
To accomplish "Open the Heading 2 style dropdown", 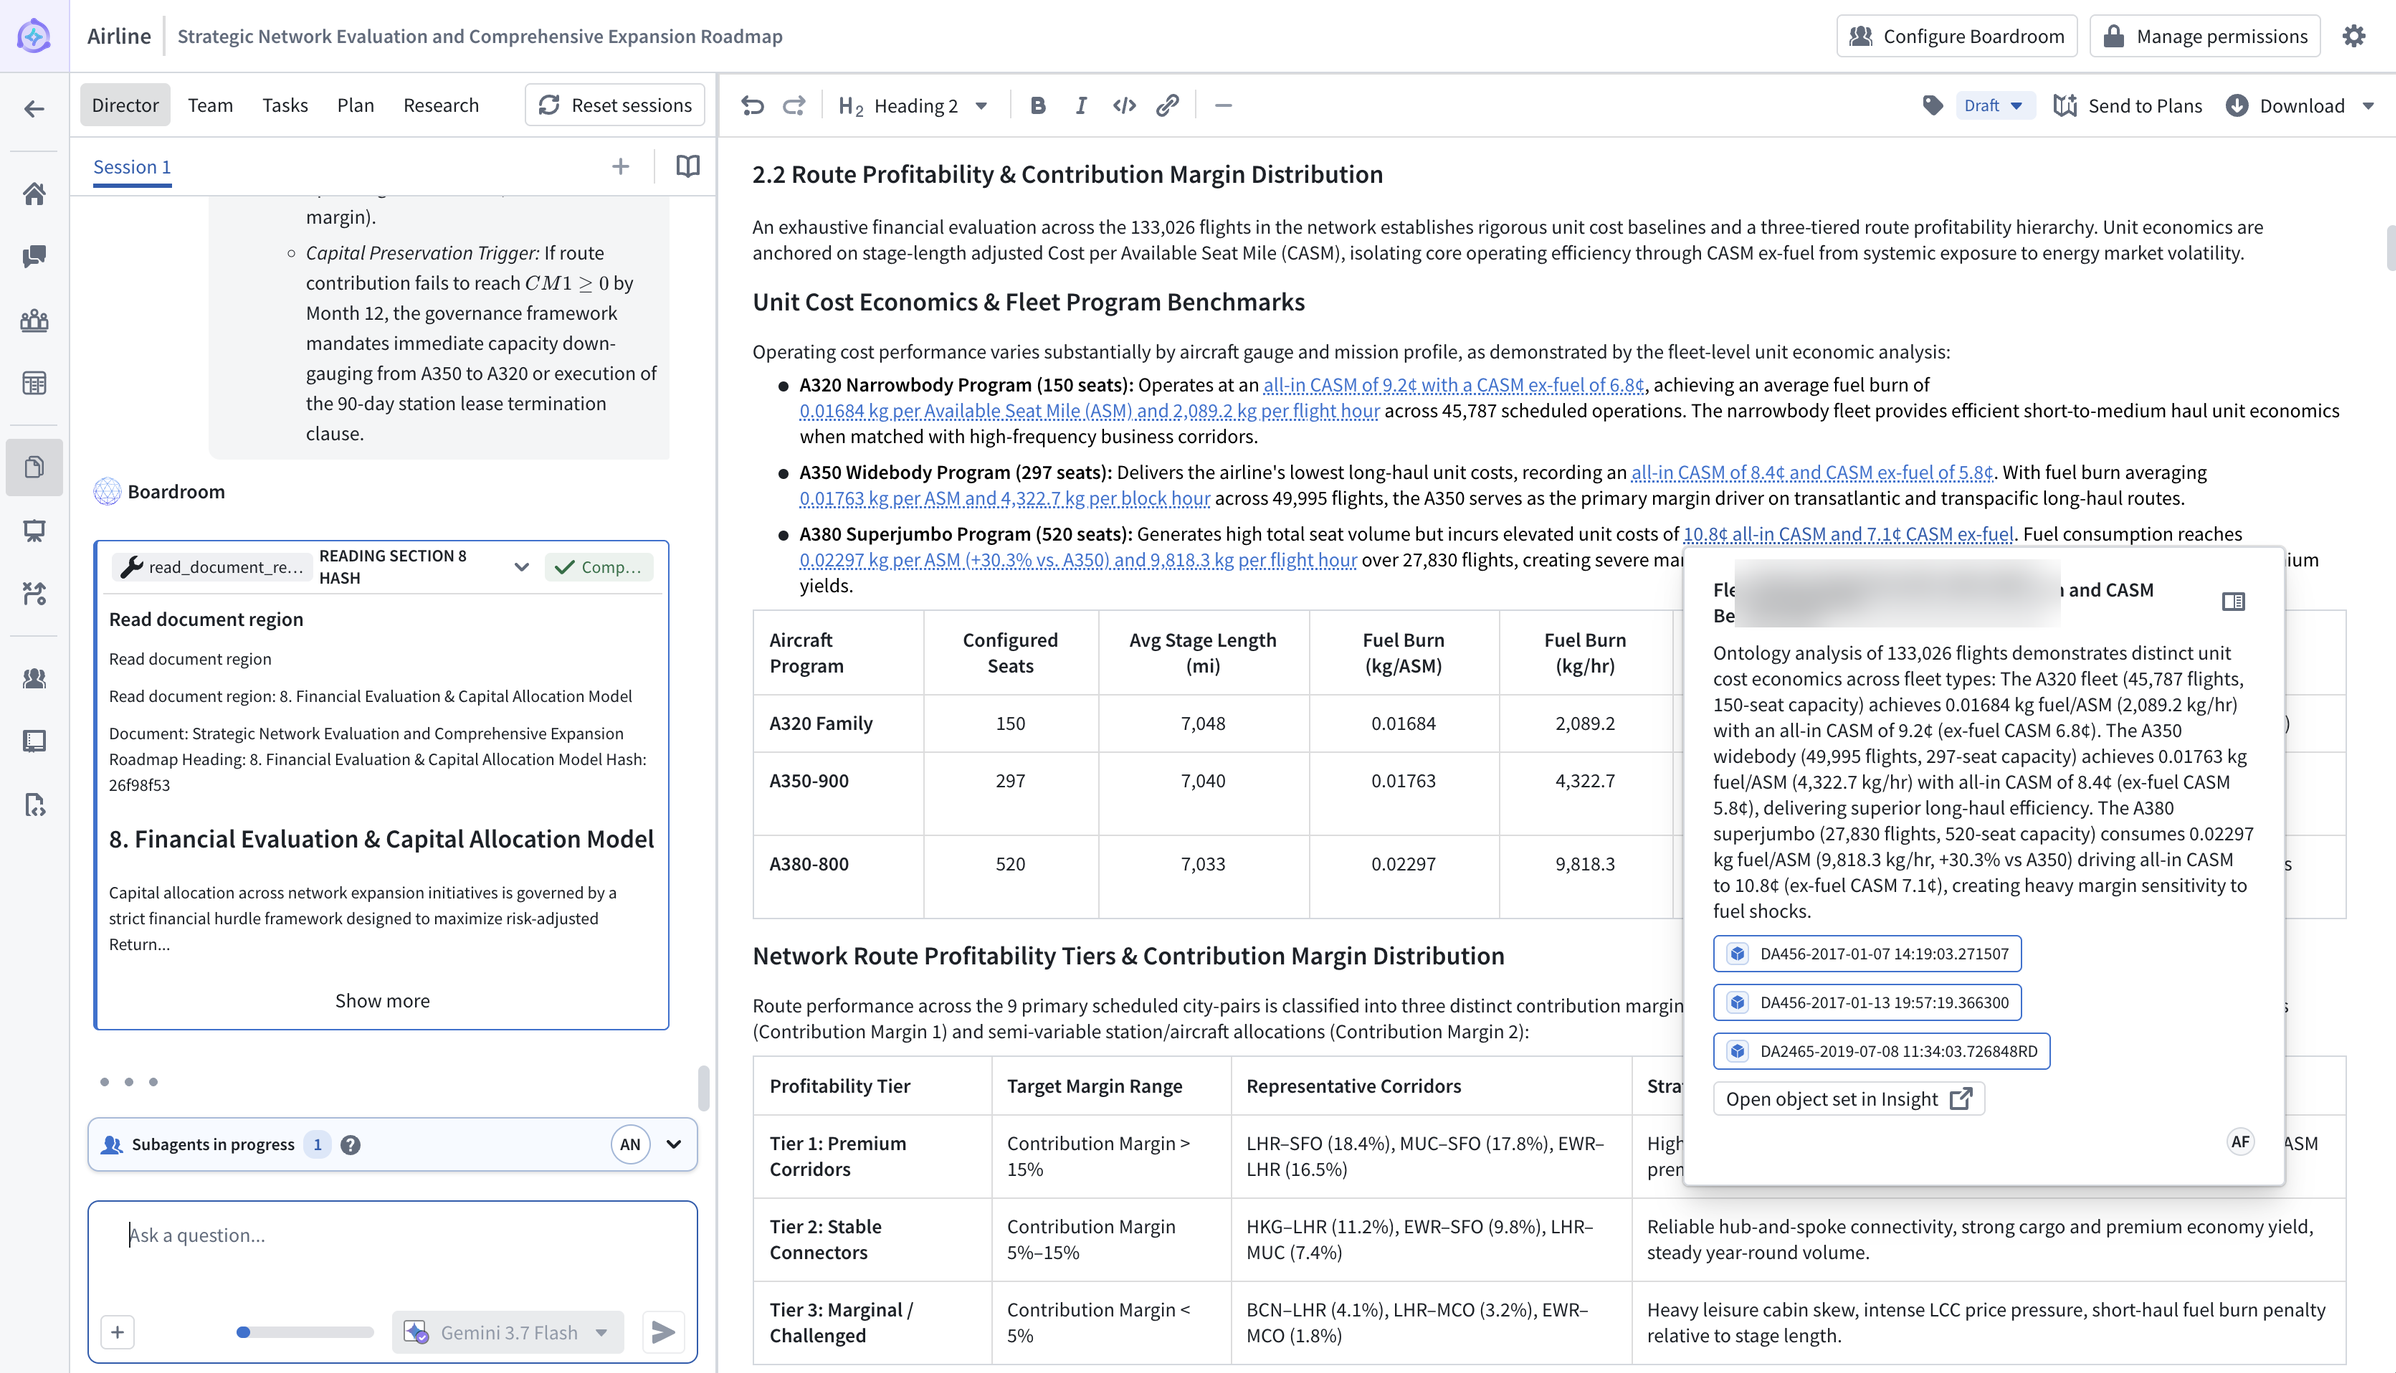I will [x=913, y=105].
